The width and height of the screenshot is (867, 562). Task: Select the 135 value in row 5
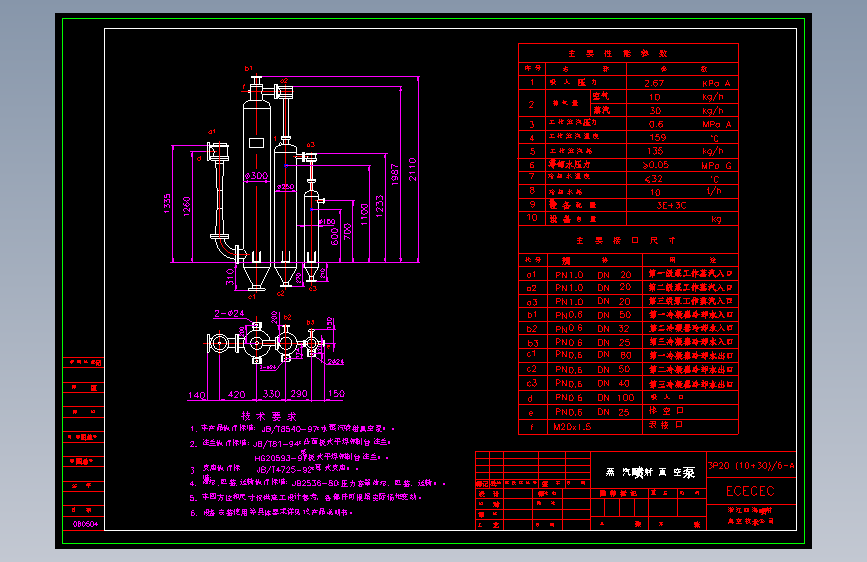pos(655,150)
